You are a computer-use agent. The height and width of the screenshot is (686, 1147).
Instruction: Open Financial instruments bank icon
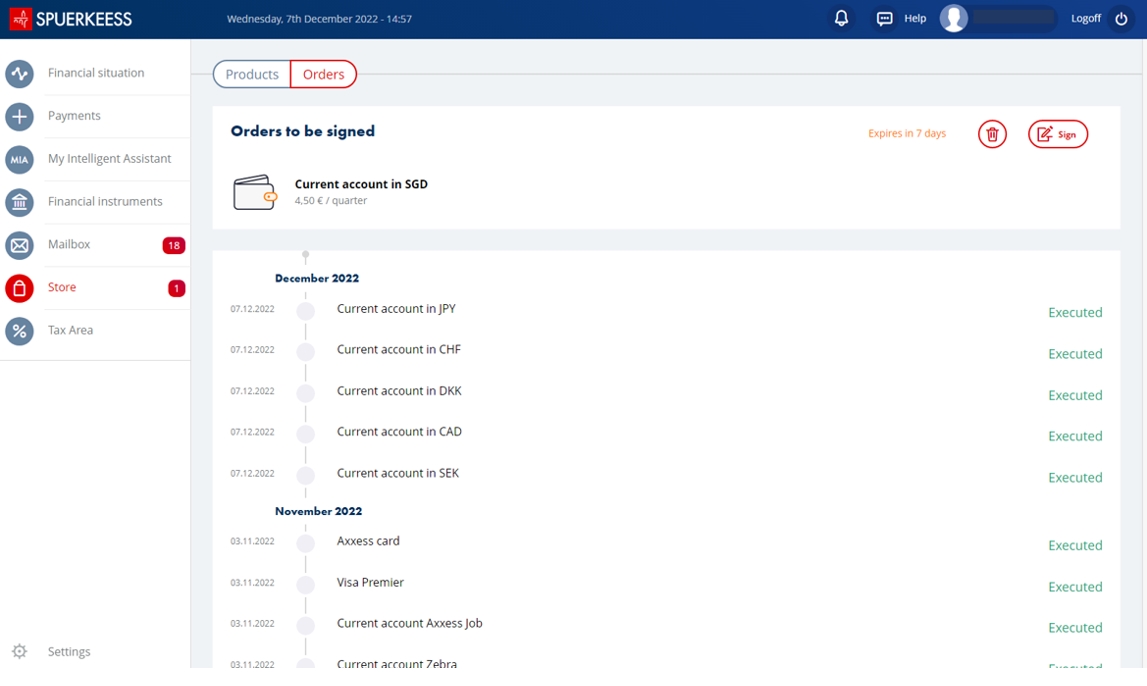(x=20, y=202)
